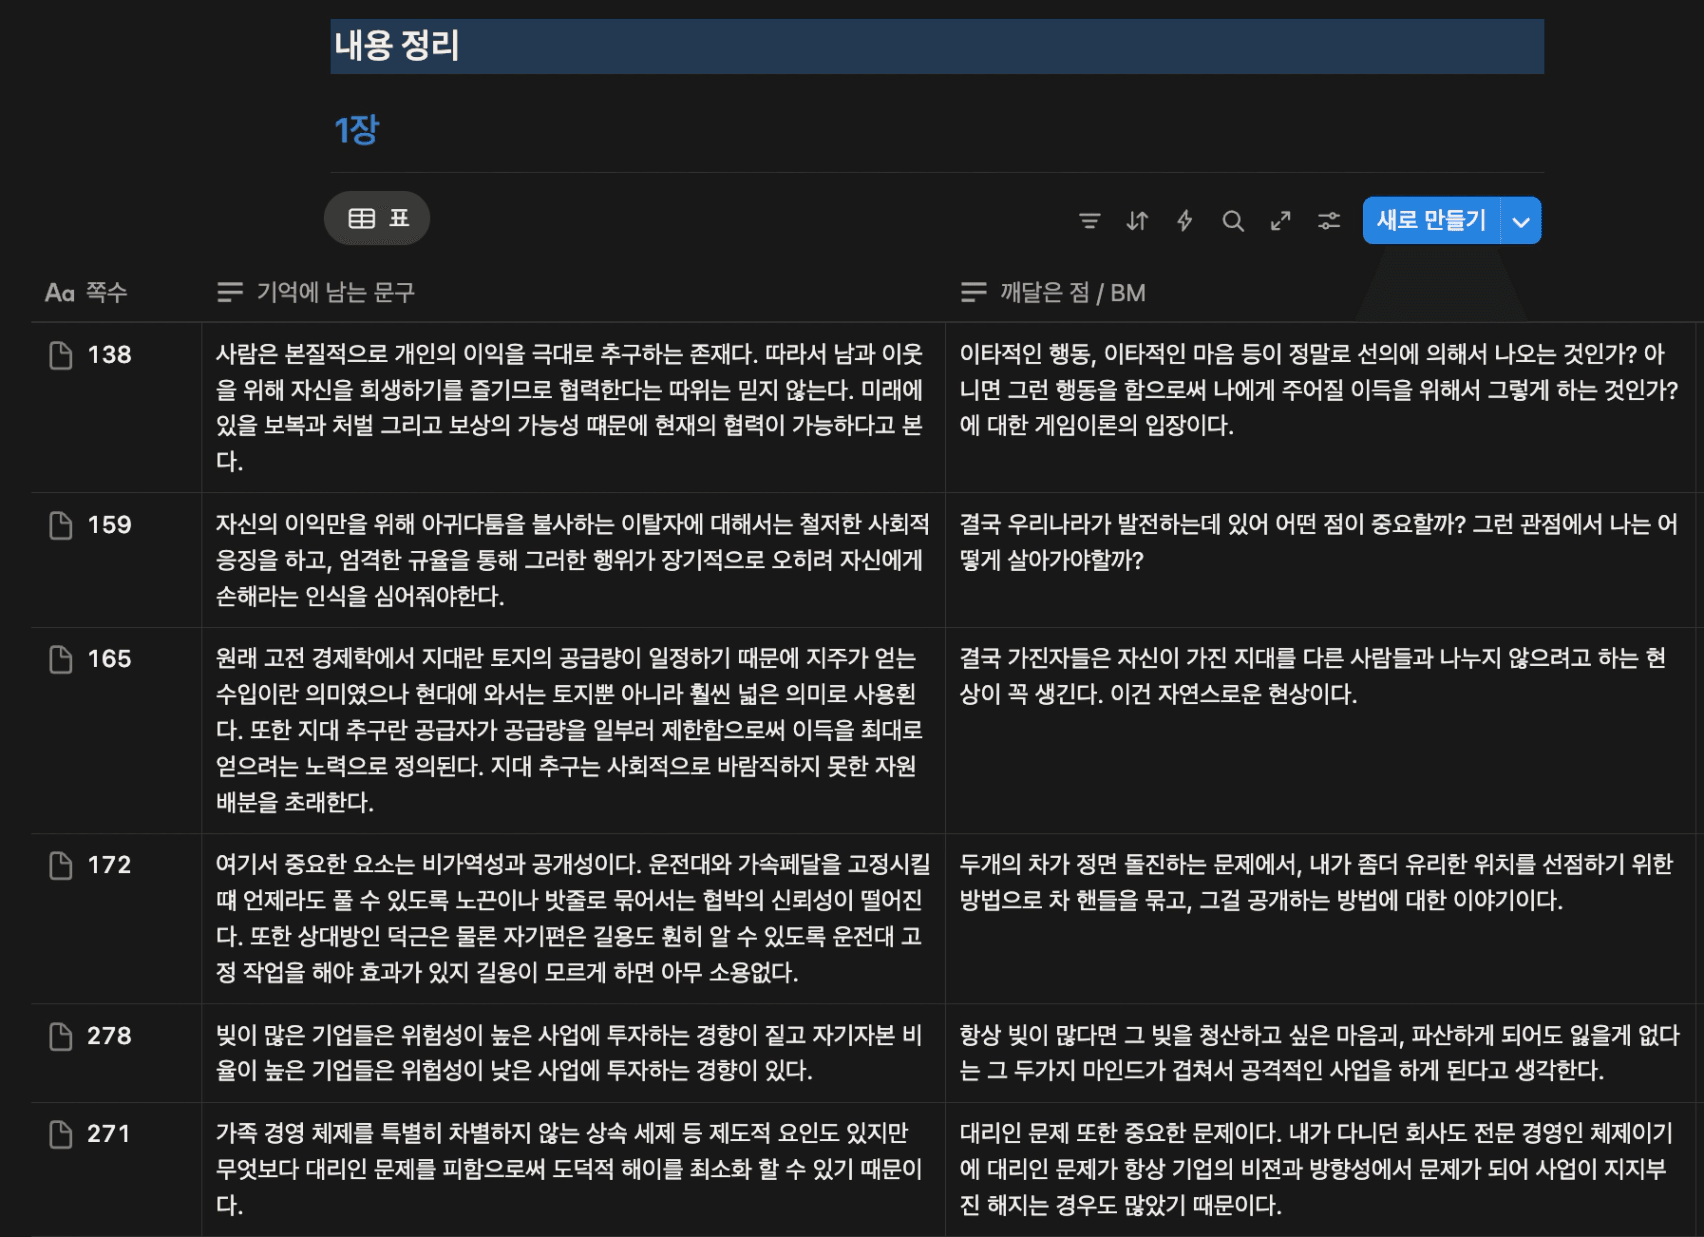Open the sort arrows icon

(x=1137, y=221)
